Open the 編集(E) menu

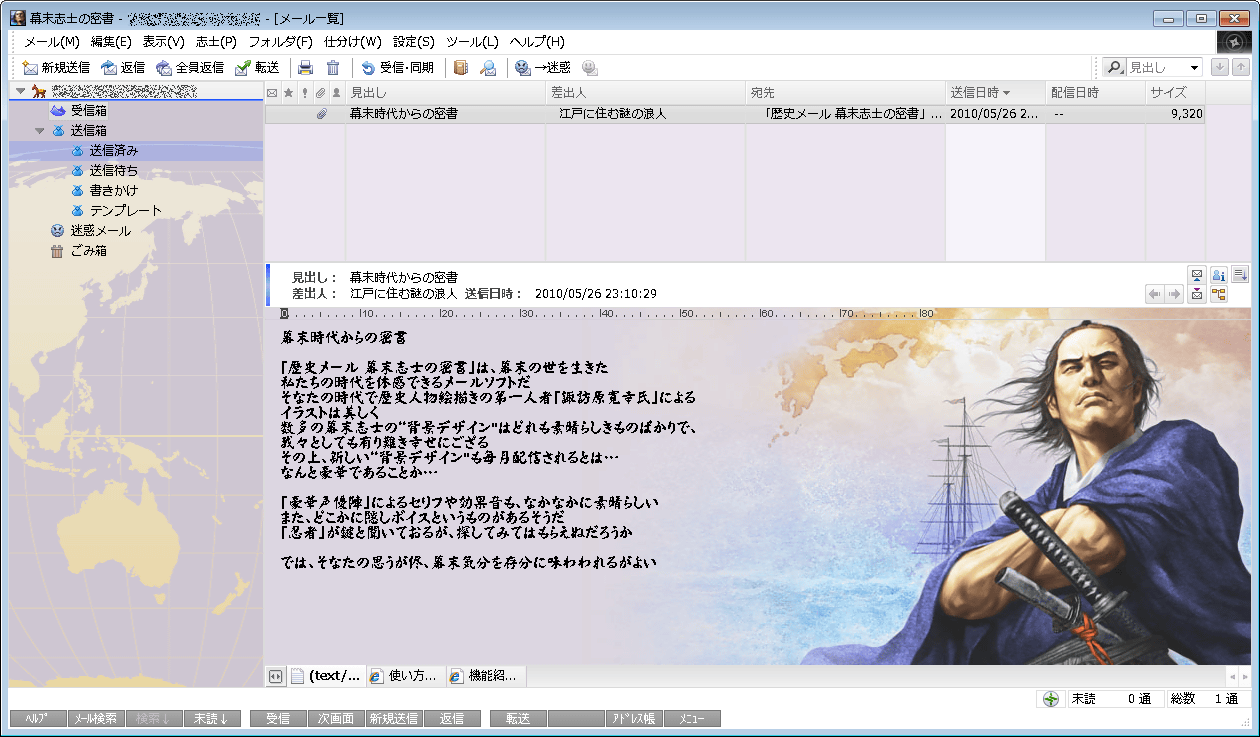(x=110, y=42)
